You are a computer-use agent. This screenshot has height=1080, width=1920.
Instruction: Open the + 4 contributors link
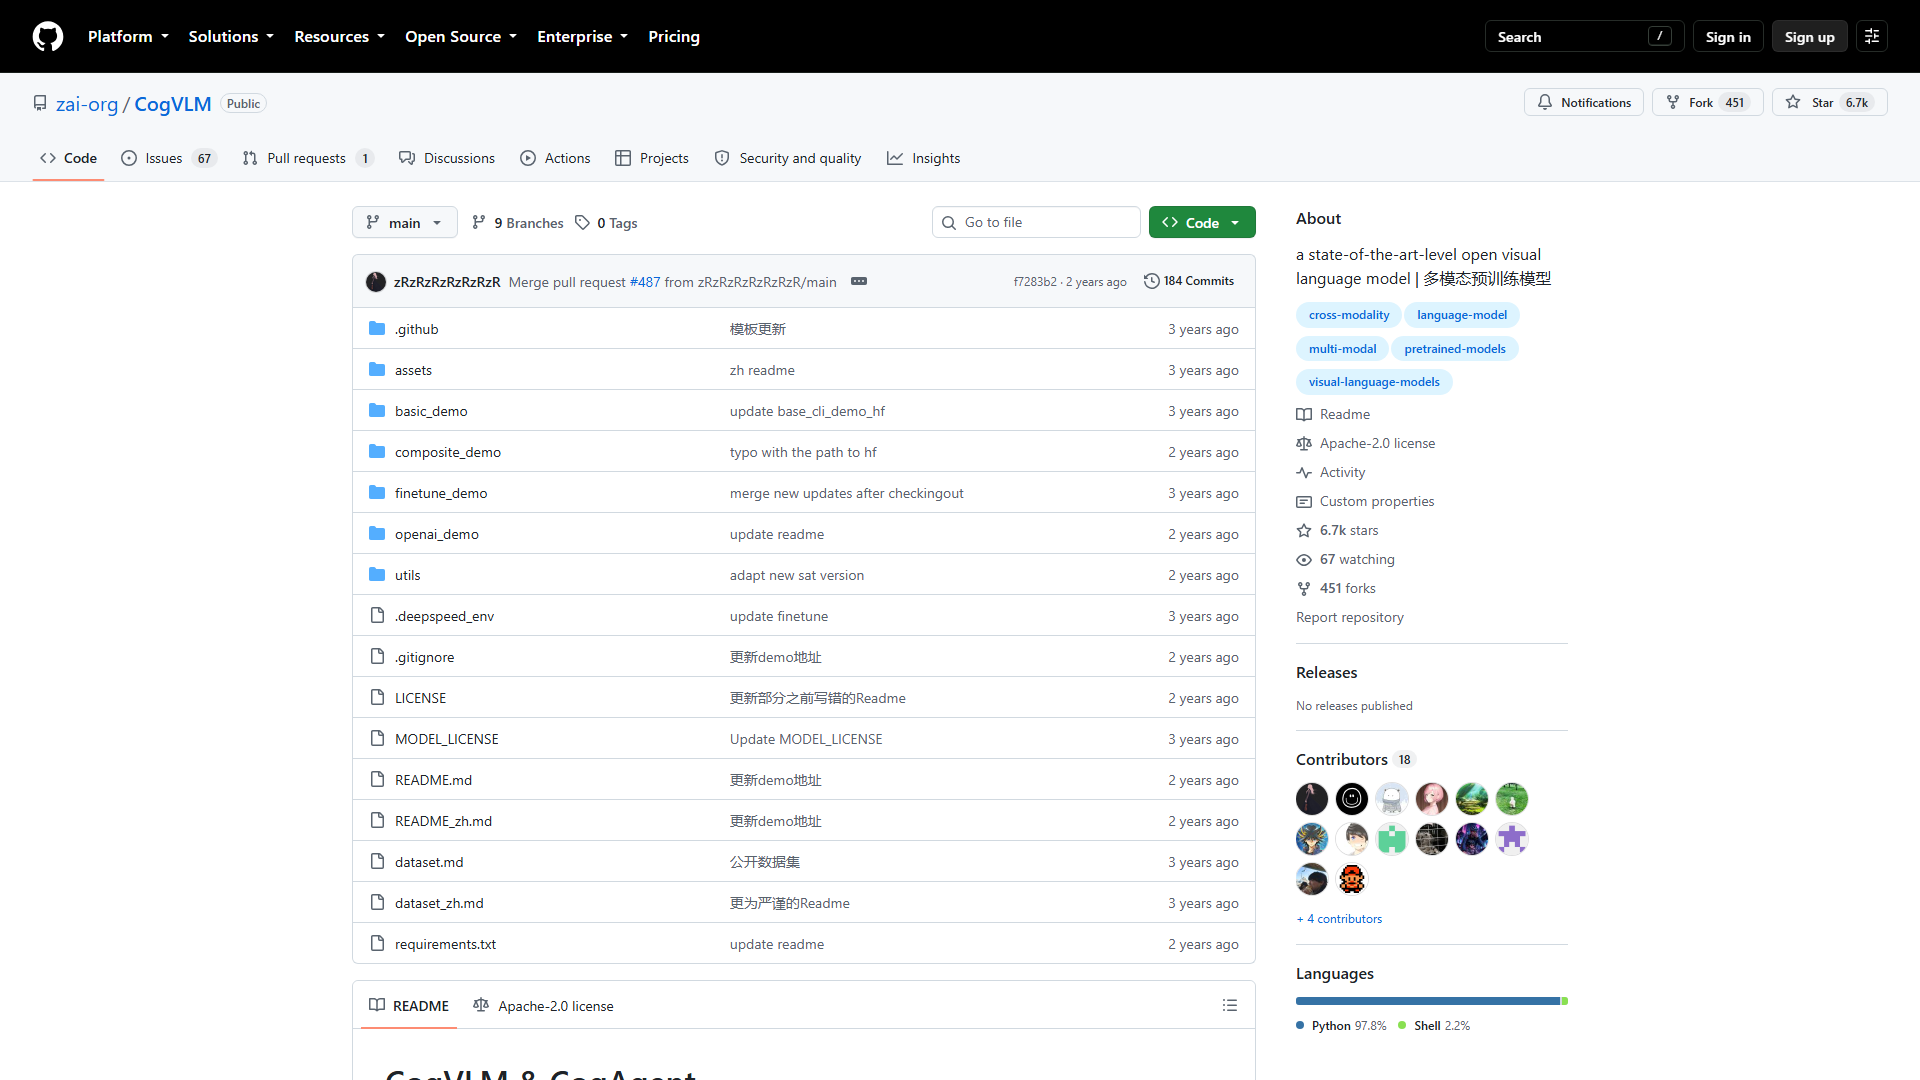coord(1339,919)
